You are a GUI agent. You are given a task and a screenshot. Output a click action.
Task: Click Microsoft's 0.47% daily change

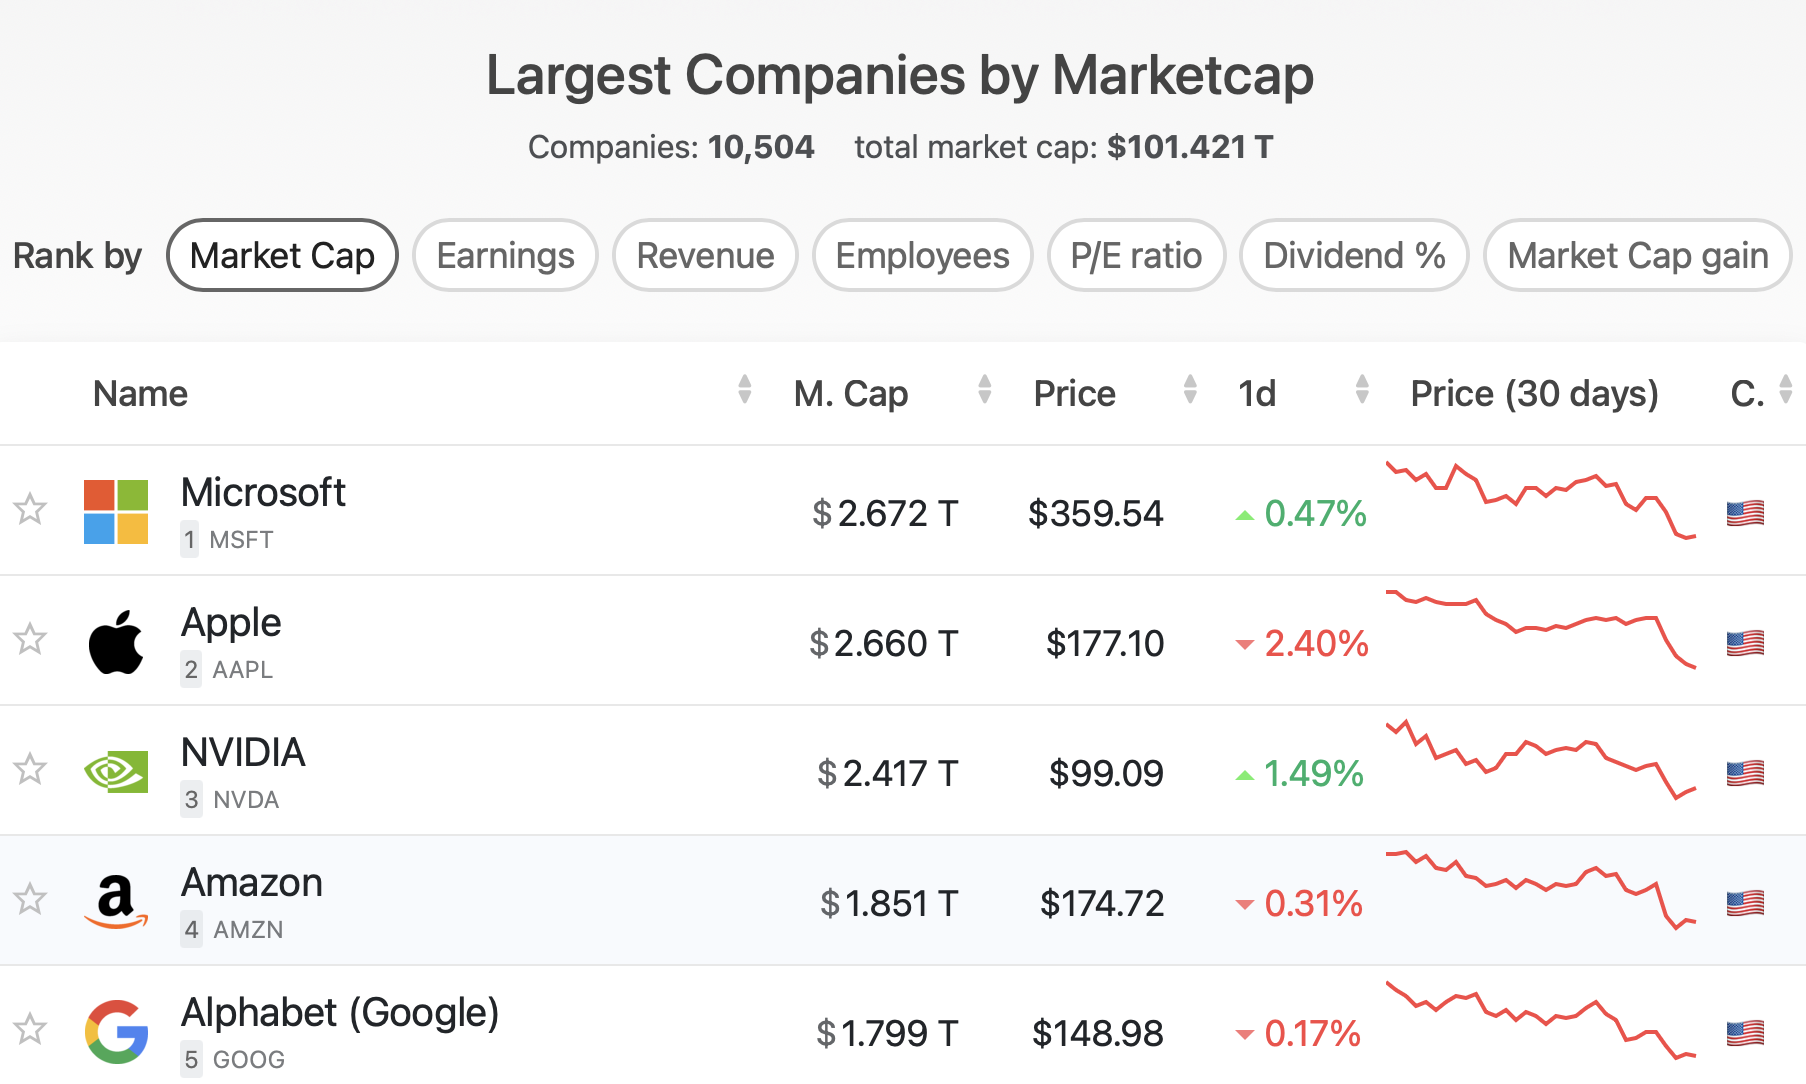pyautogui.click(x=1301, y=513)
